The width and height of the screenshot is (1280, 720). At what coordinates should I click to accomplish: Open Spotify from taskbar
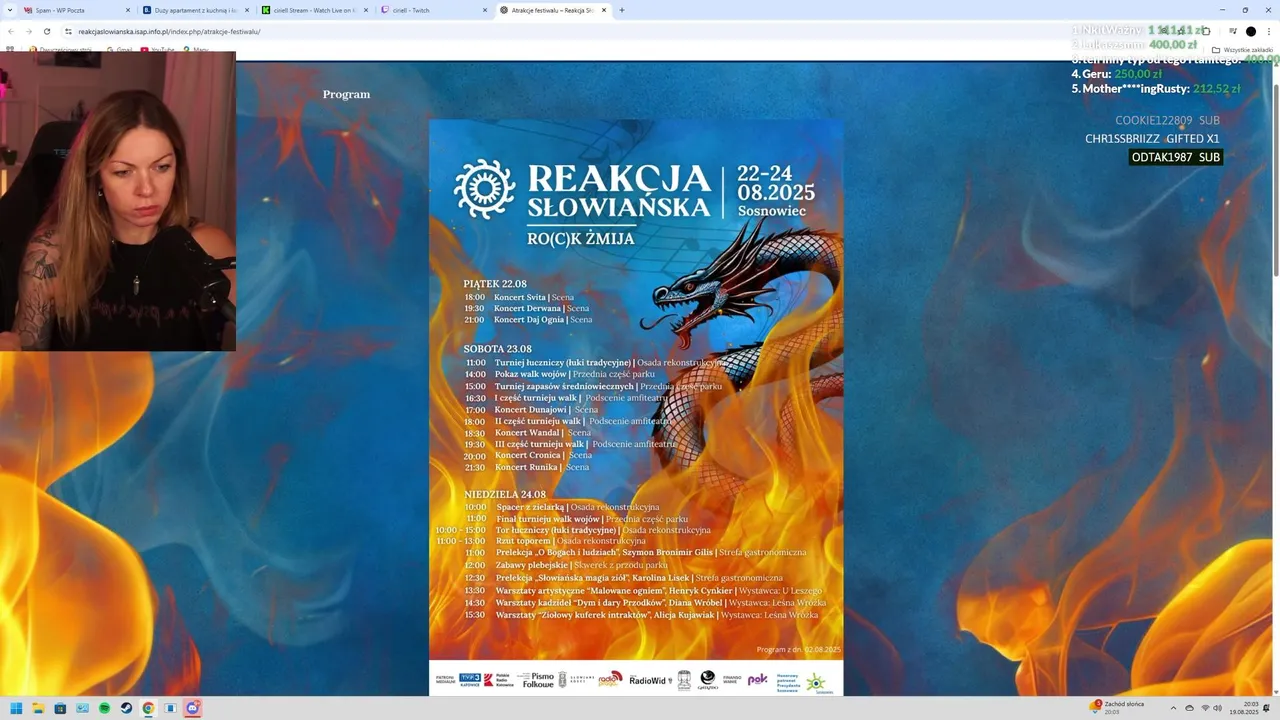click(x=104, y=708)
